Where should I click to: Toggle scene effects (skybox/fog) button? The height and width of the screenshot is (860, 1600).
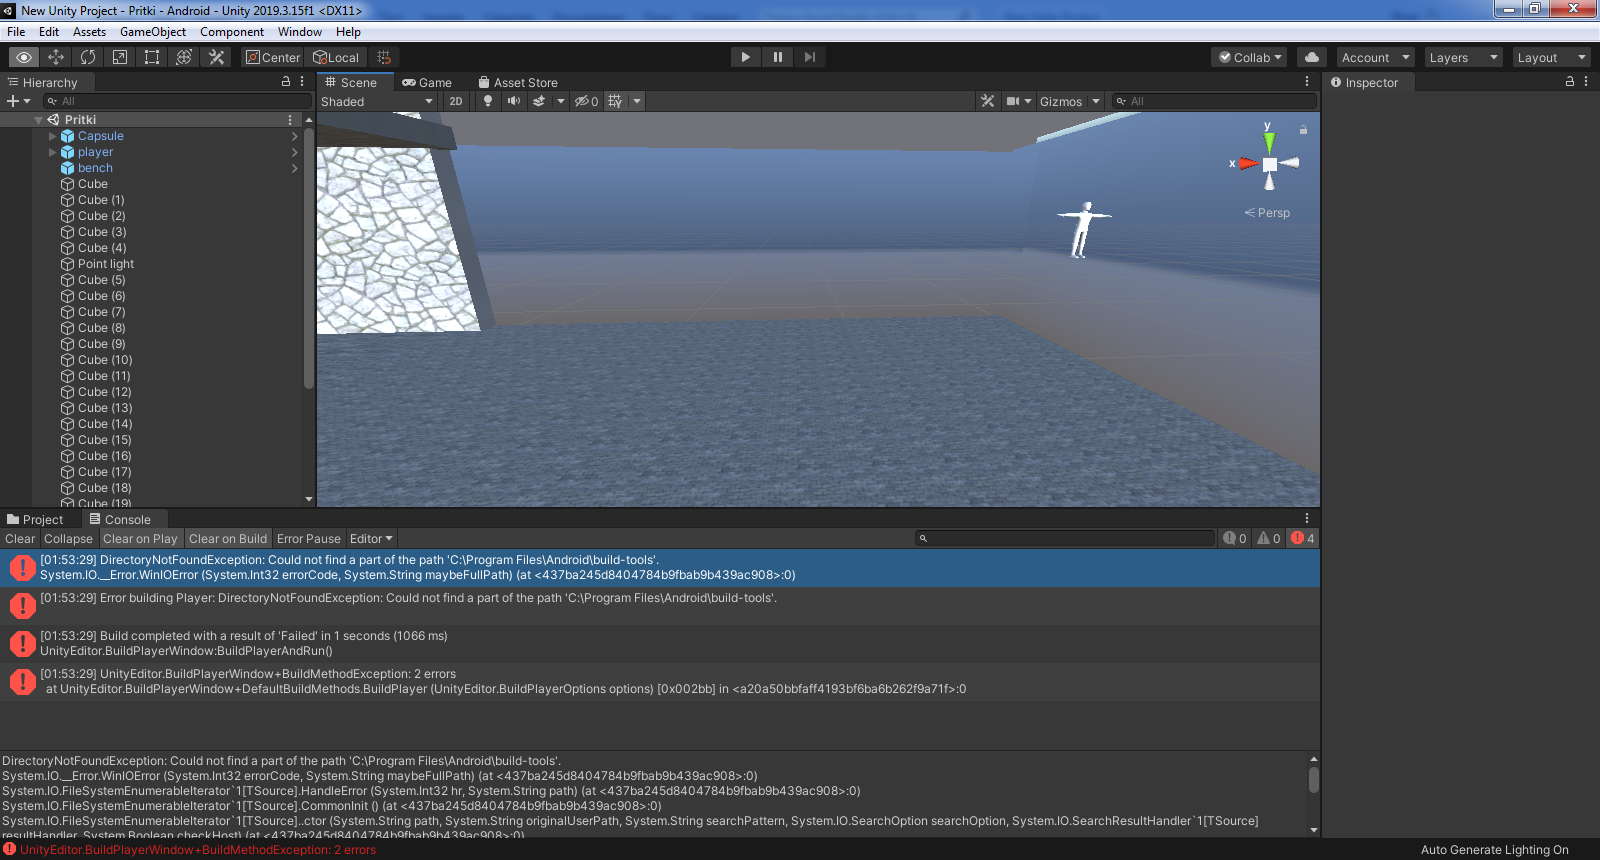click(x=539, y=101)
